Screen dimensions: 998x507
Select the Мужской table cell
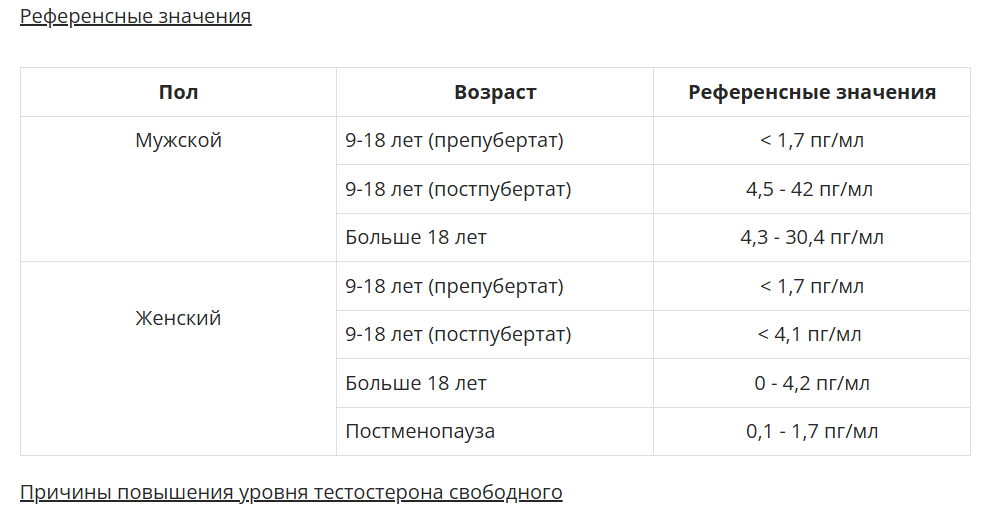(178, 189)
